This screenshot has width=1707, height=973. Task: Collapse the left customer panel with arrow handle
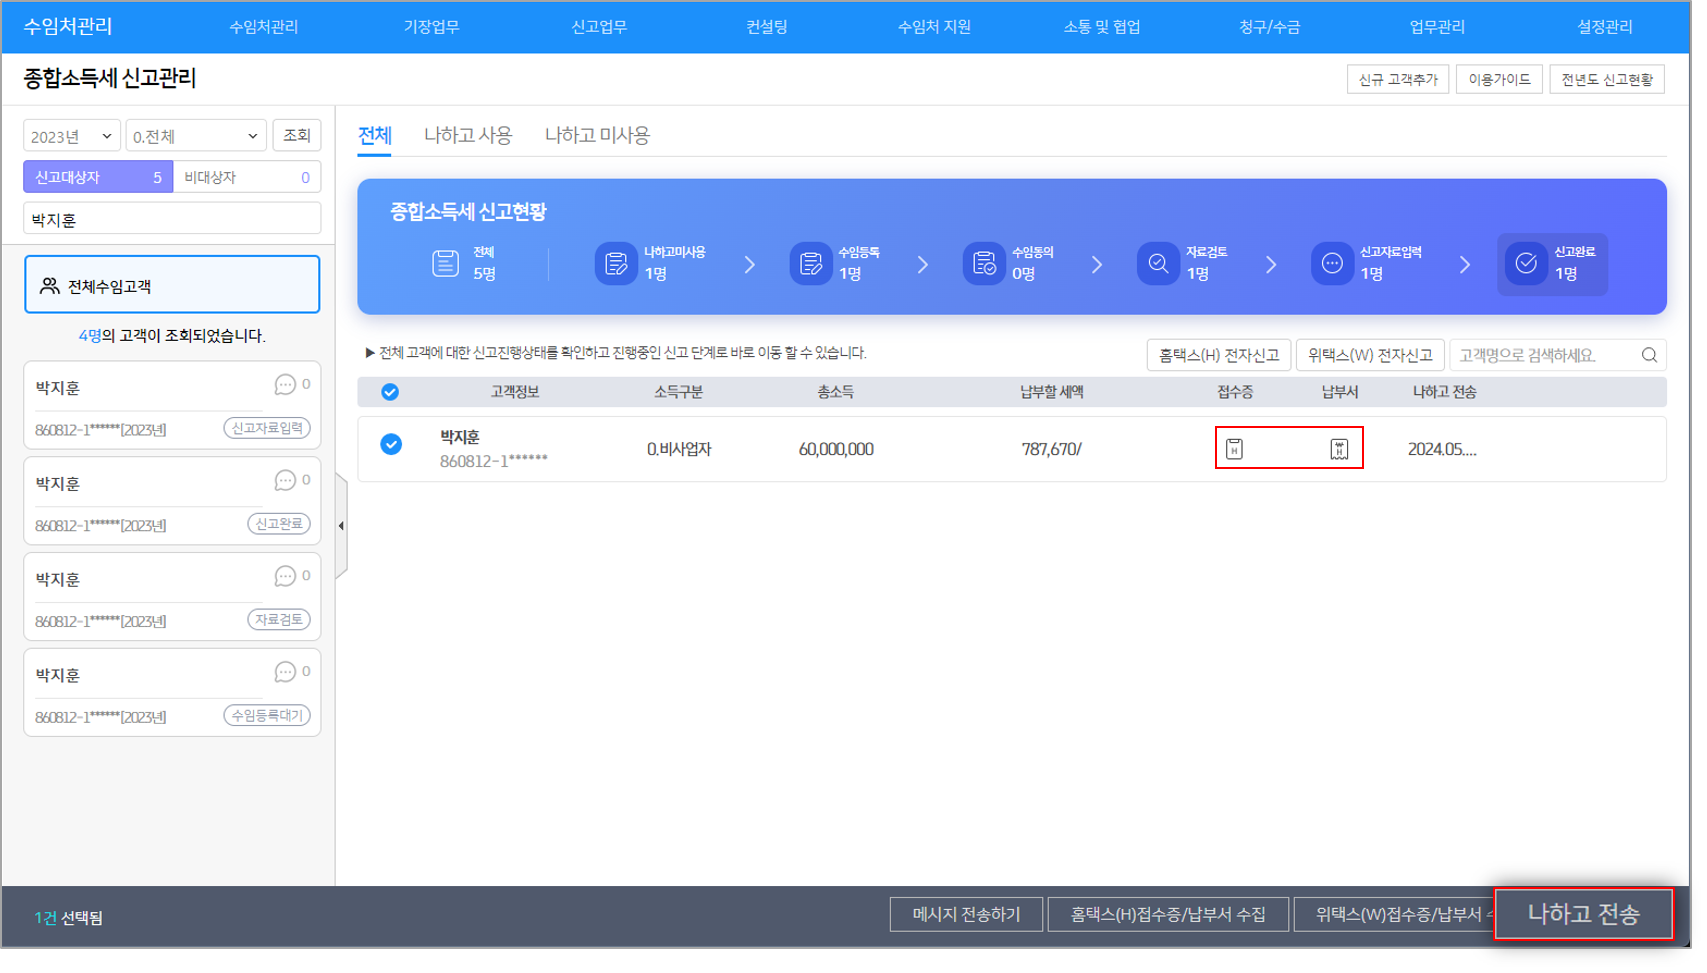[x=341, y=526]
